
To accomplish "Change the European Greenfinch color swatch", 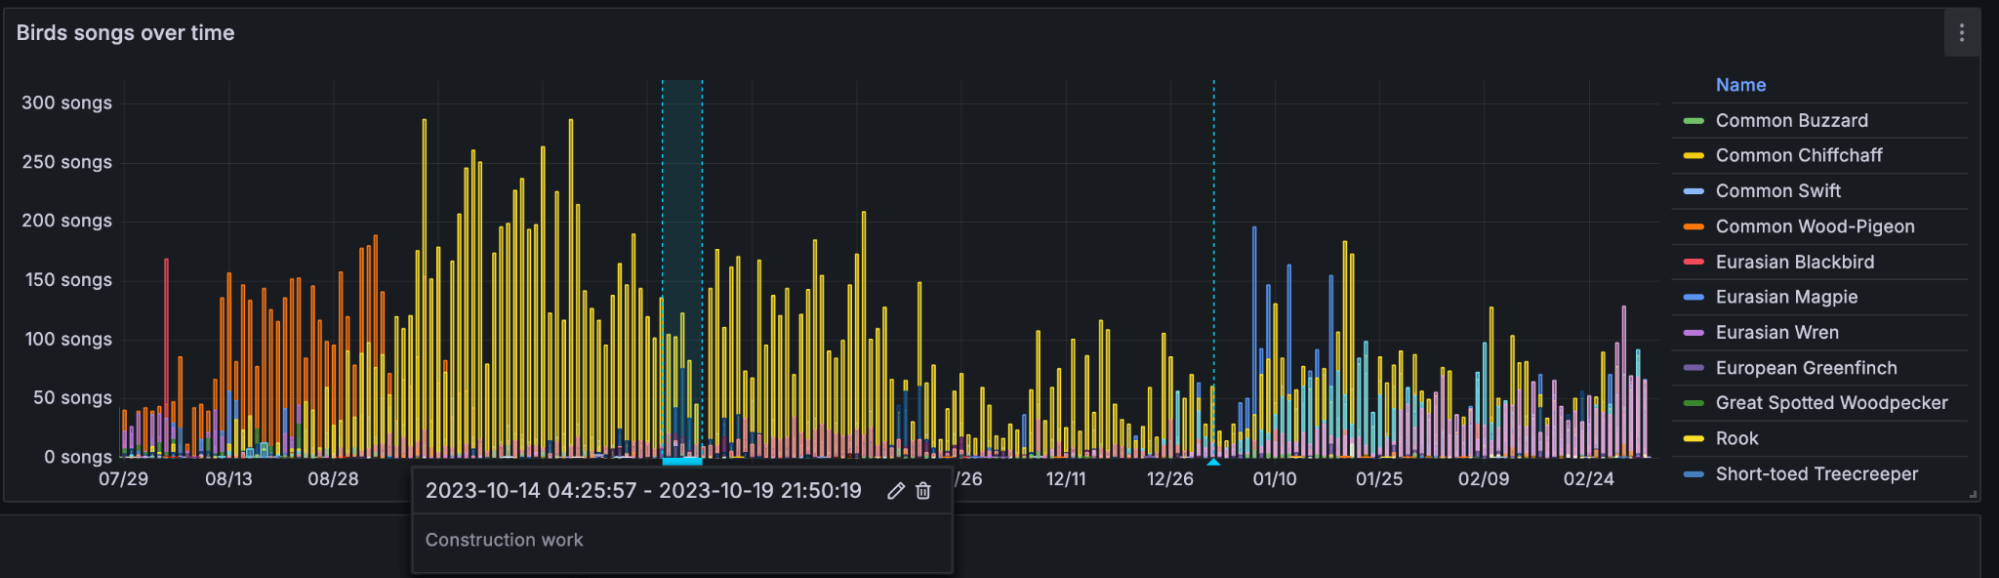I will pyautogui.click(x=1693, y=368).
